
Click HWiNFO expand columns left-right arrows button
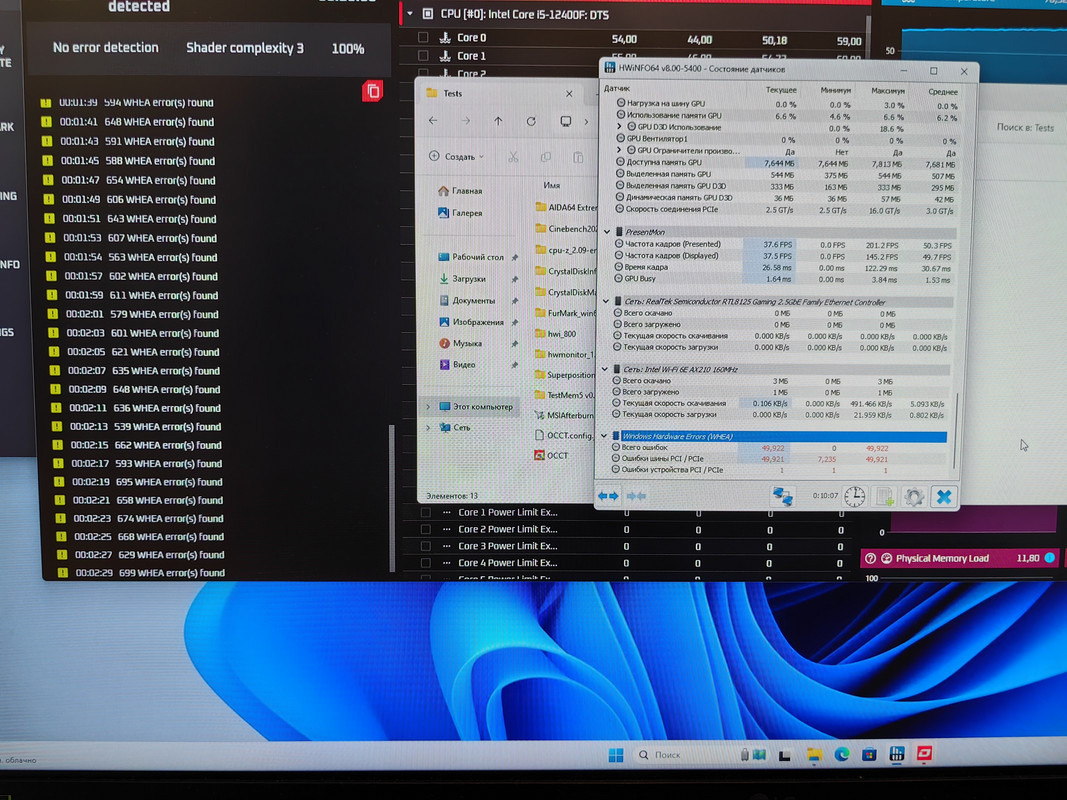[608, 496]
